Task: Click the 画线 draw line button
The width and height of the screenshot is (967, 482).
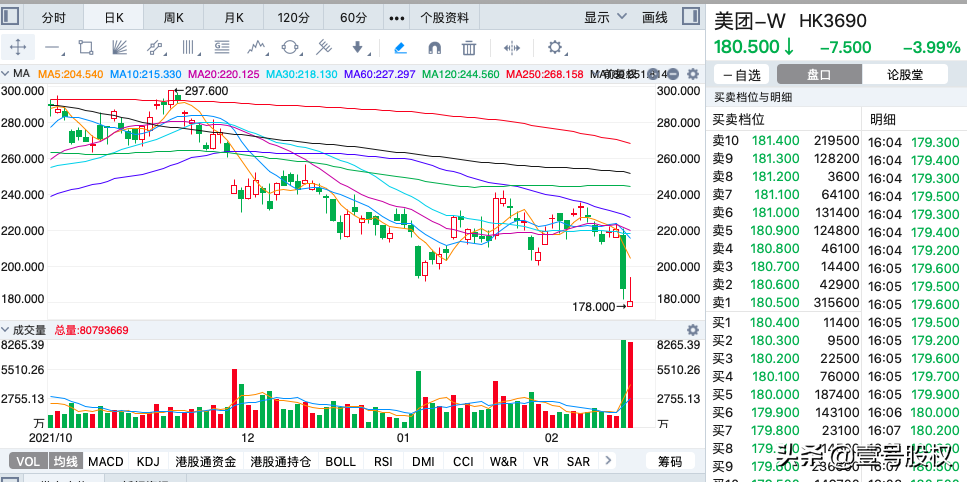Action: (x=654, y=18)
